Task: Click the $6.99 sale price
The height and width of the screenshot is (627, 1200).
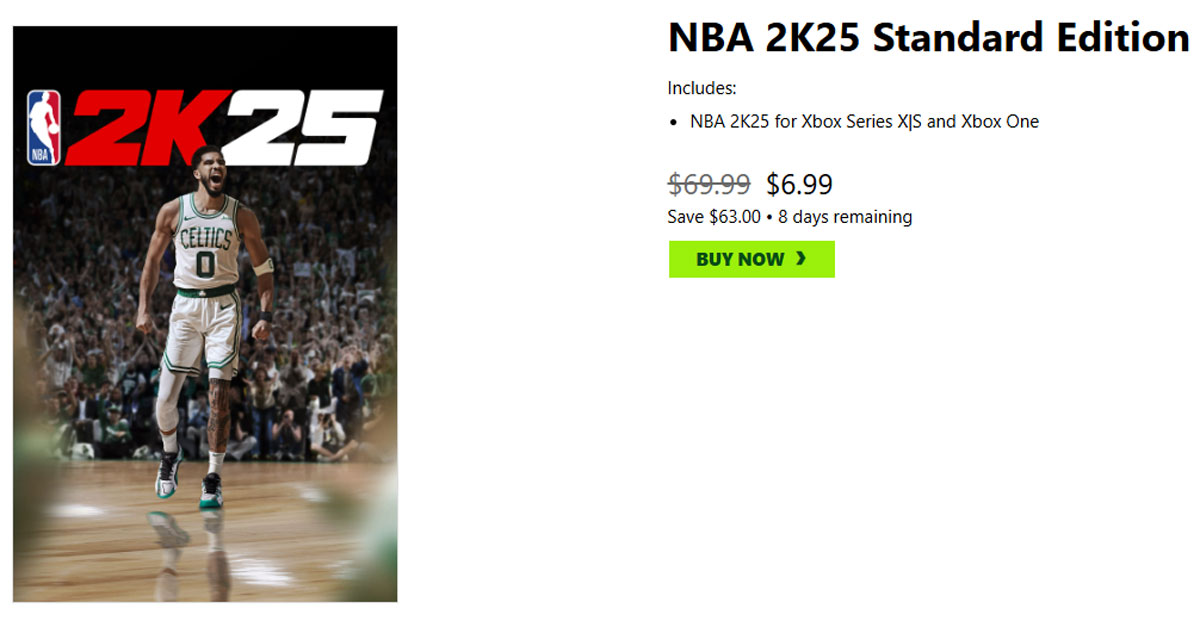Action: [799, 185]
